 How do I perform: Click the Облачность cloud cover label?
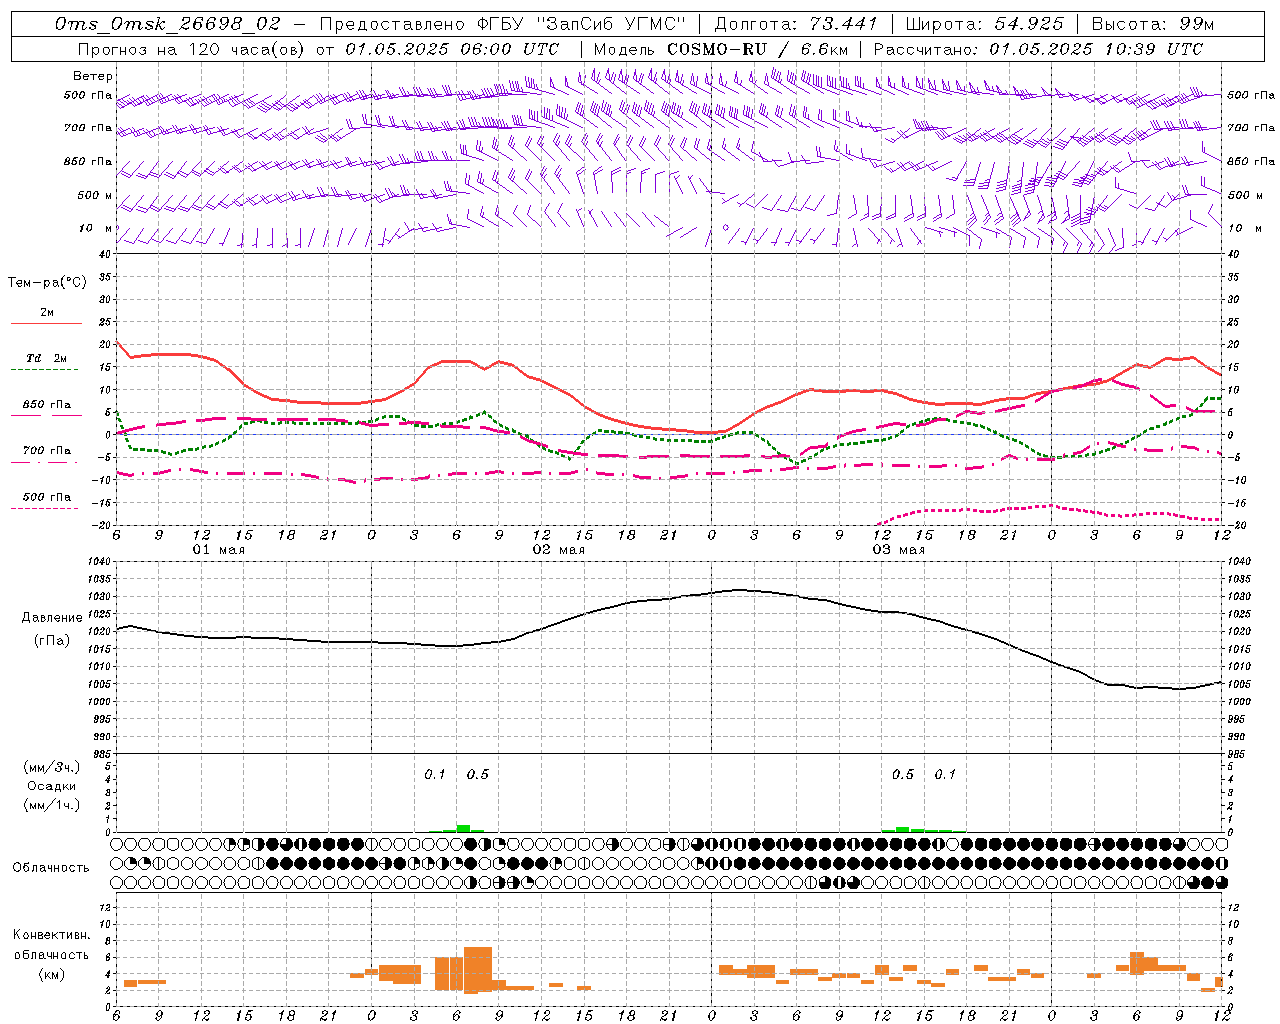click(51, 867)
